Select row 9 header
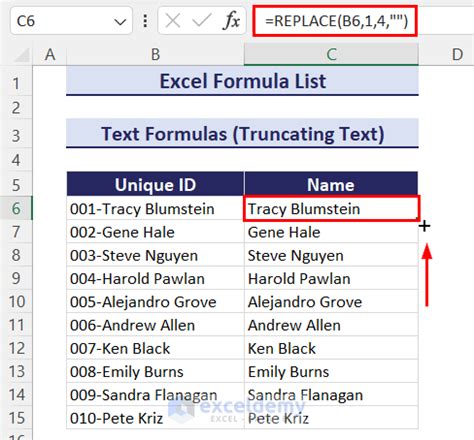474x440 pixels. click(16, 278)
